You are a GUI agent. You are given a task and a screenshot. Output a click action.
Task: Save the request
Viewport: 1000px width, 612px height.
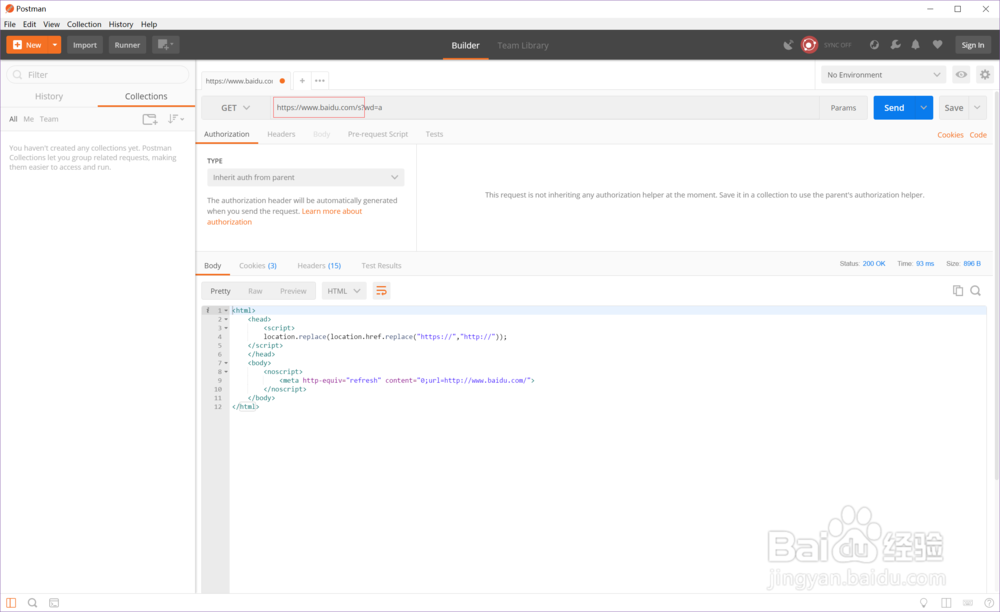pos(954,108)
